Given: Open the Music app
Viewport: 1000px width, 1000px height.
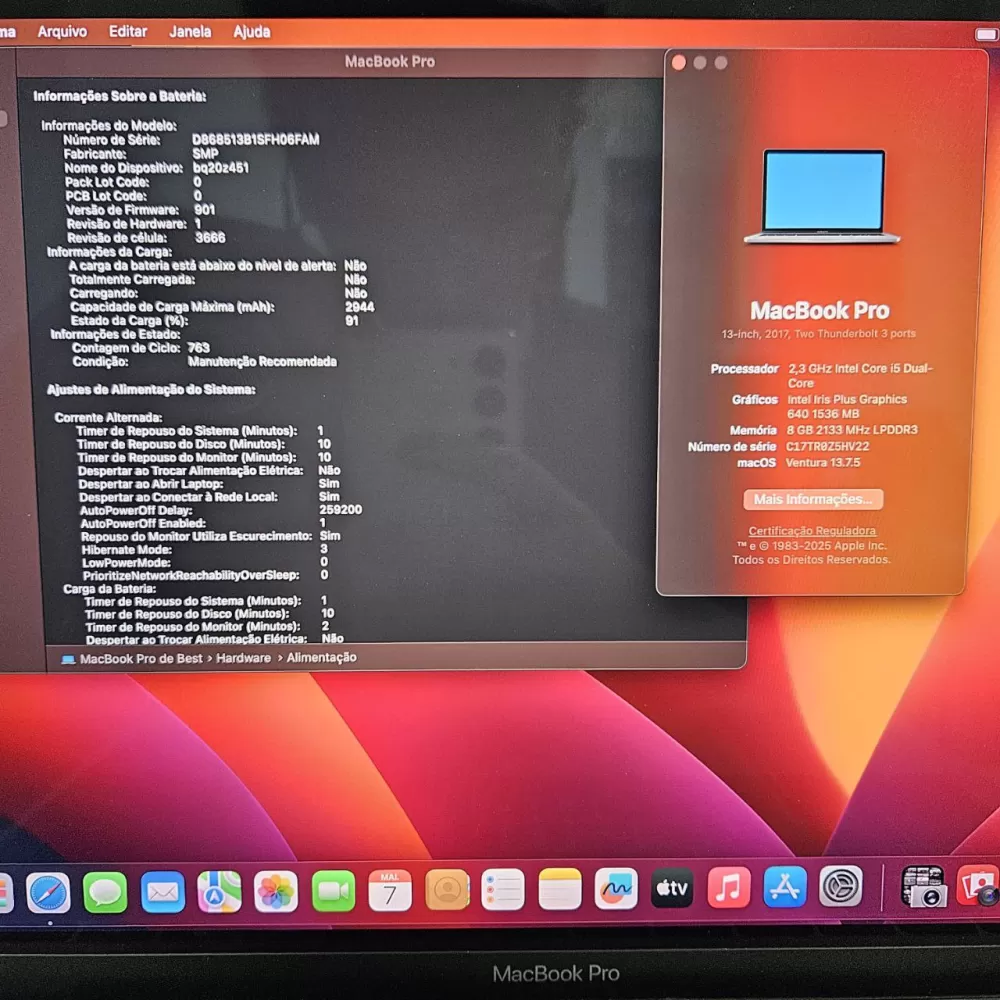Looking at the screenshot, I should point(729,886).
